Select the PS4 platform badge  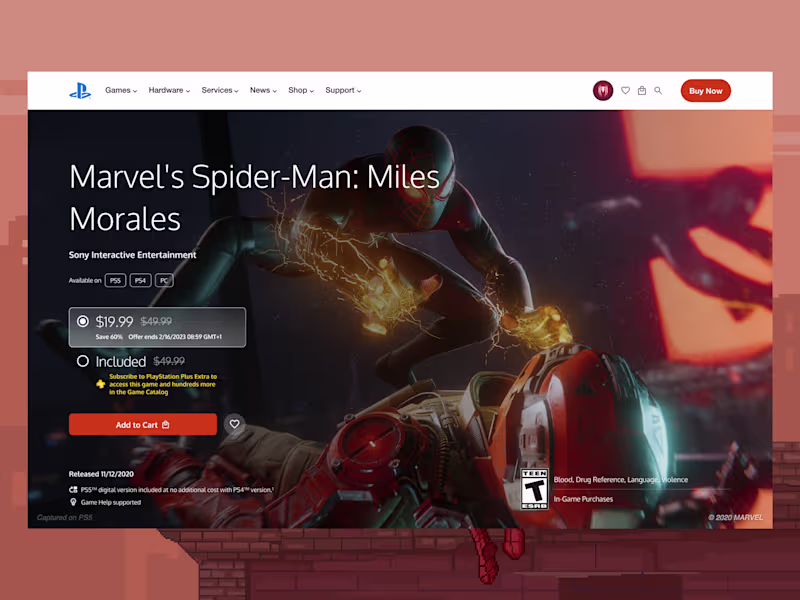(x=140, y=280)
